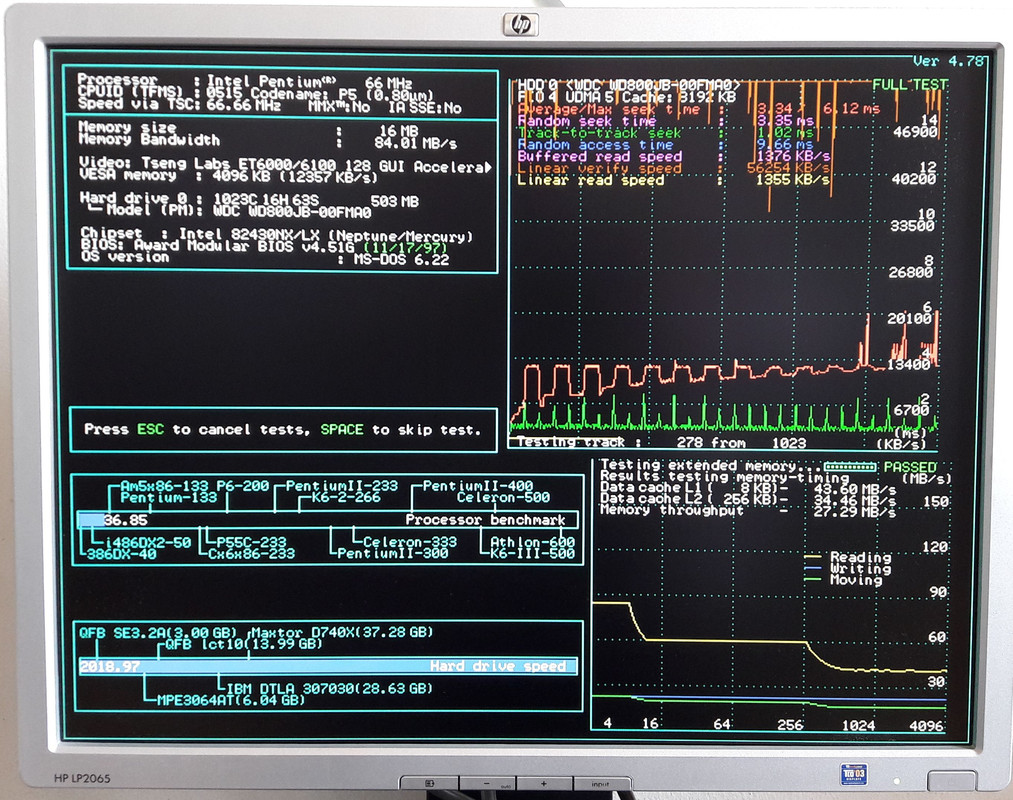Click the 'QFB lct10(13.99 GB)' drive marker

pyautogui.click(x=244, y=644)
